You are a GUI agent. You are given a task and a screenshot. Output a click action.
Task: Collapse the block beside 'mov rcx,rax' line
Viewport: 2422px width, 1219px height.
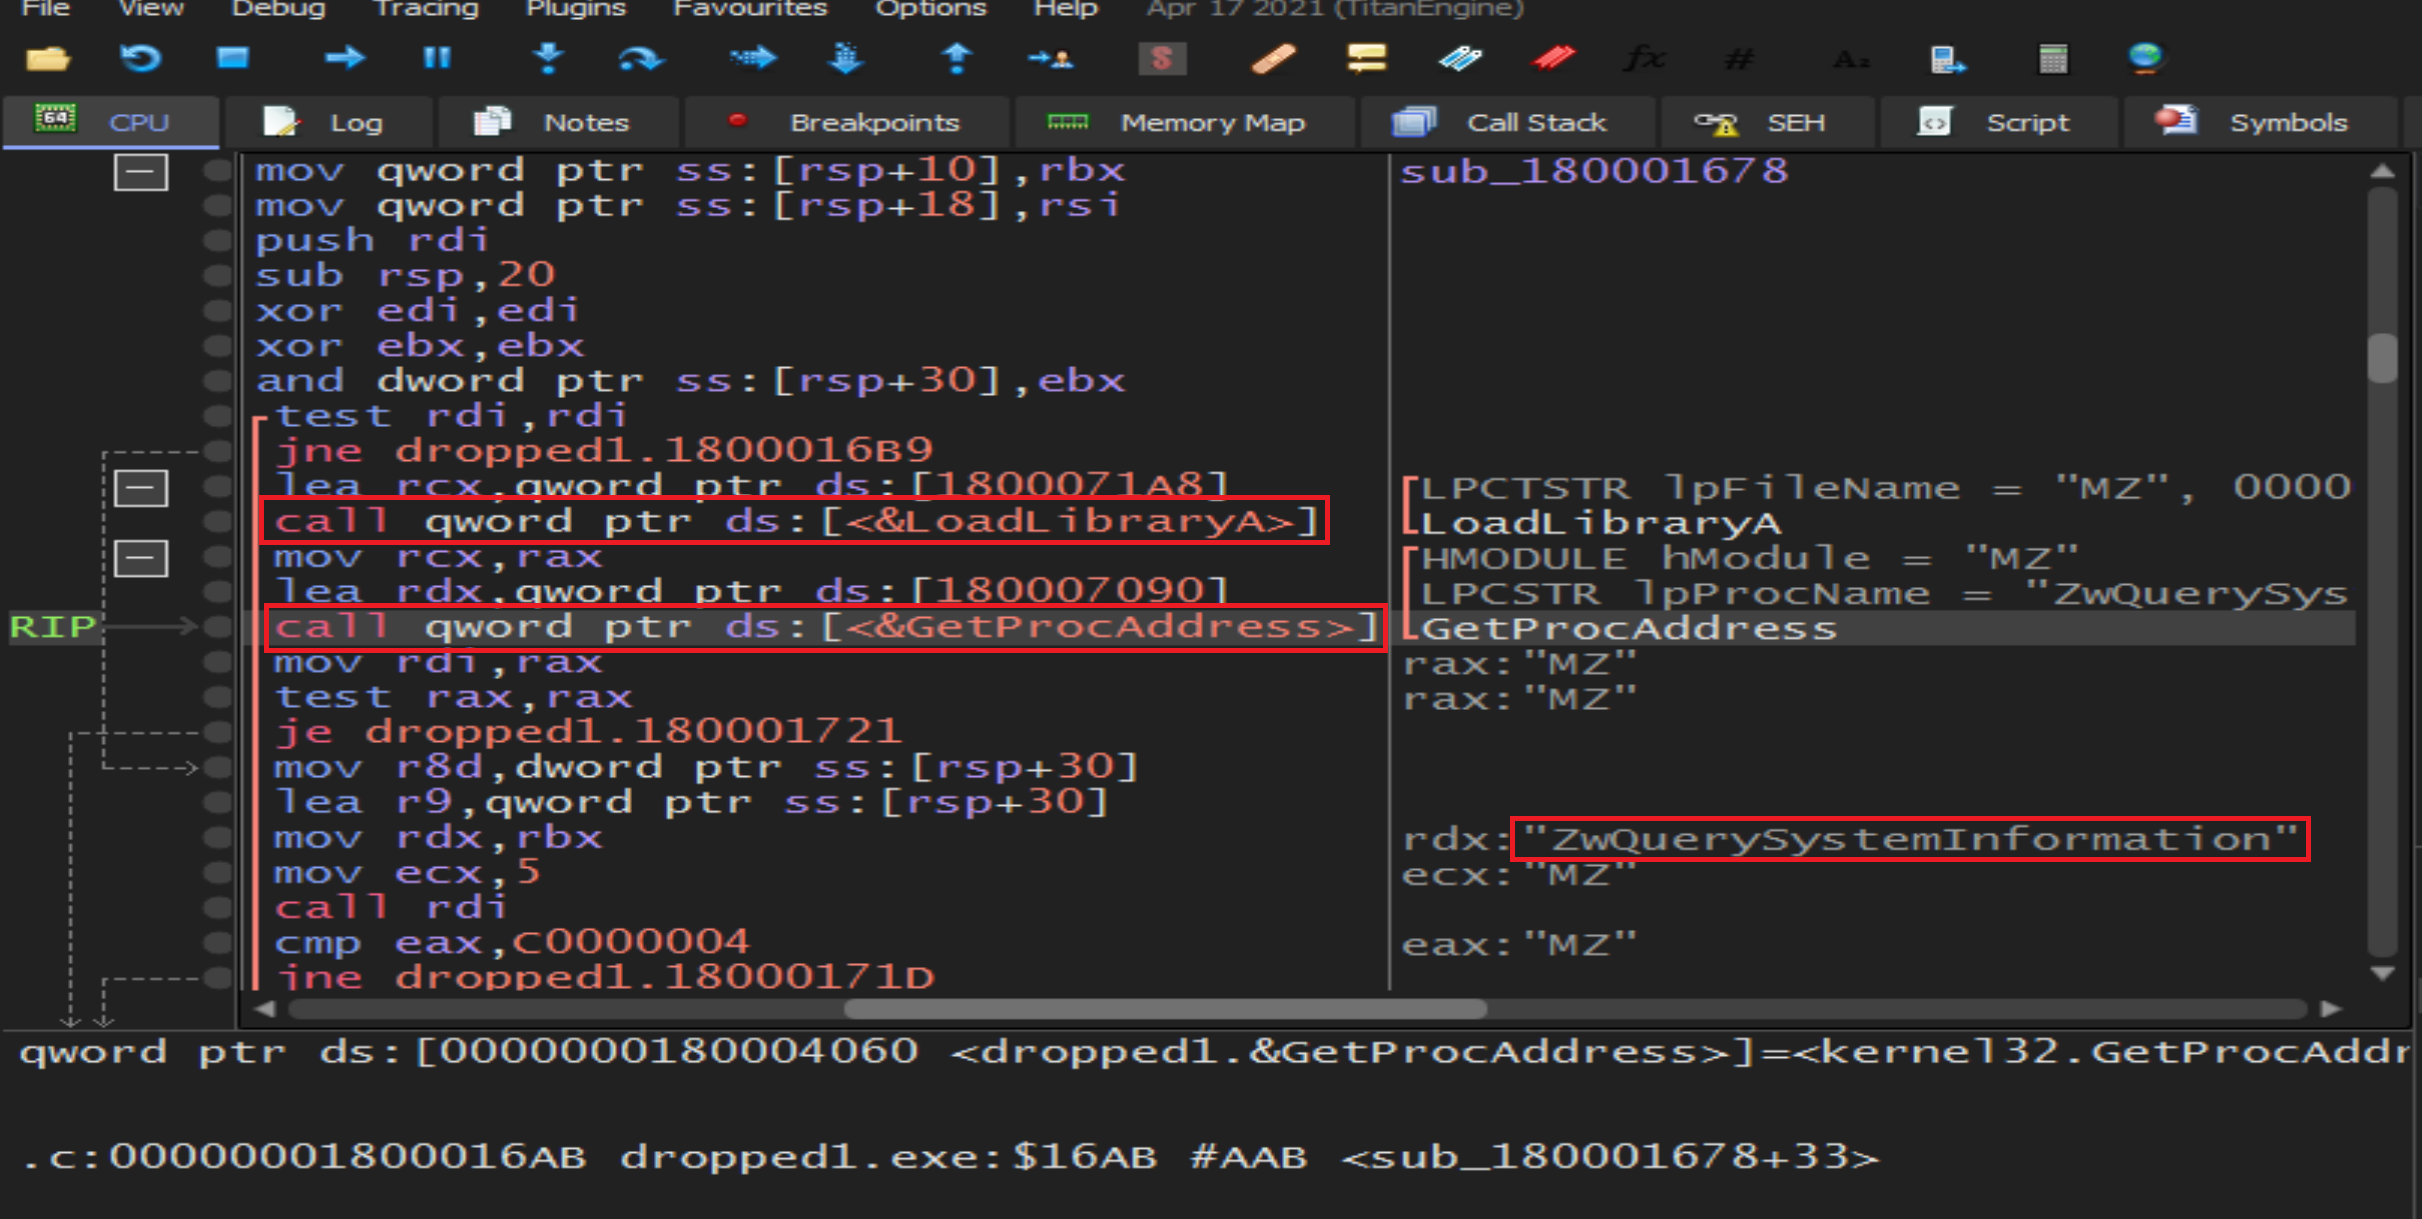[140, 558]
